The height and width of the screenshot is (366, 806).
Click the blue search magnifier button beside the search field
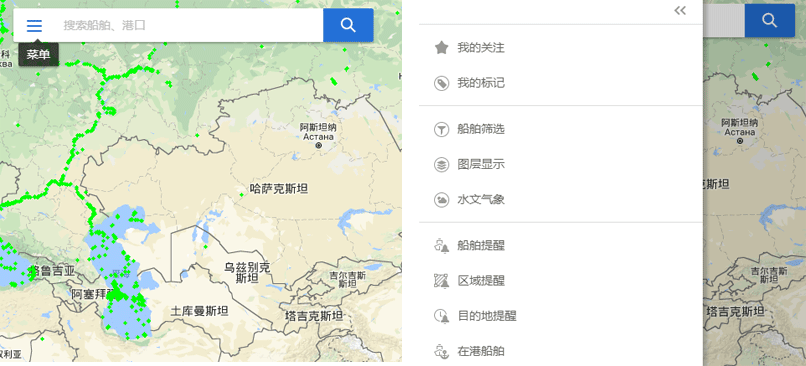pyautogui.click(x=348, y=25)
